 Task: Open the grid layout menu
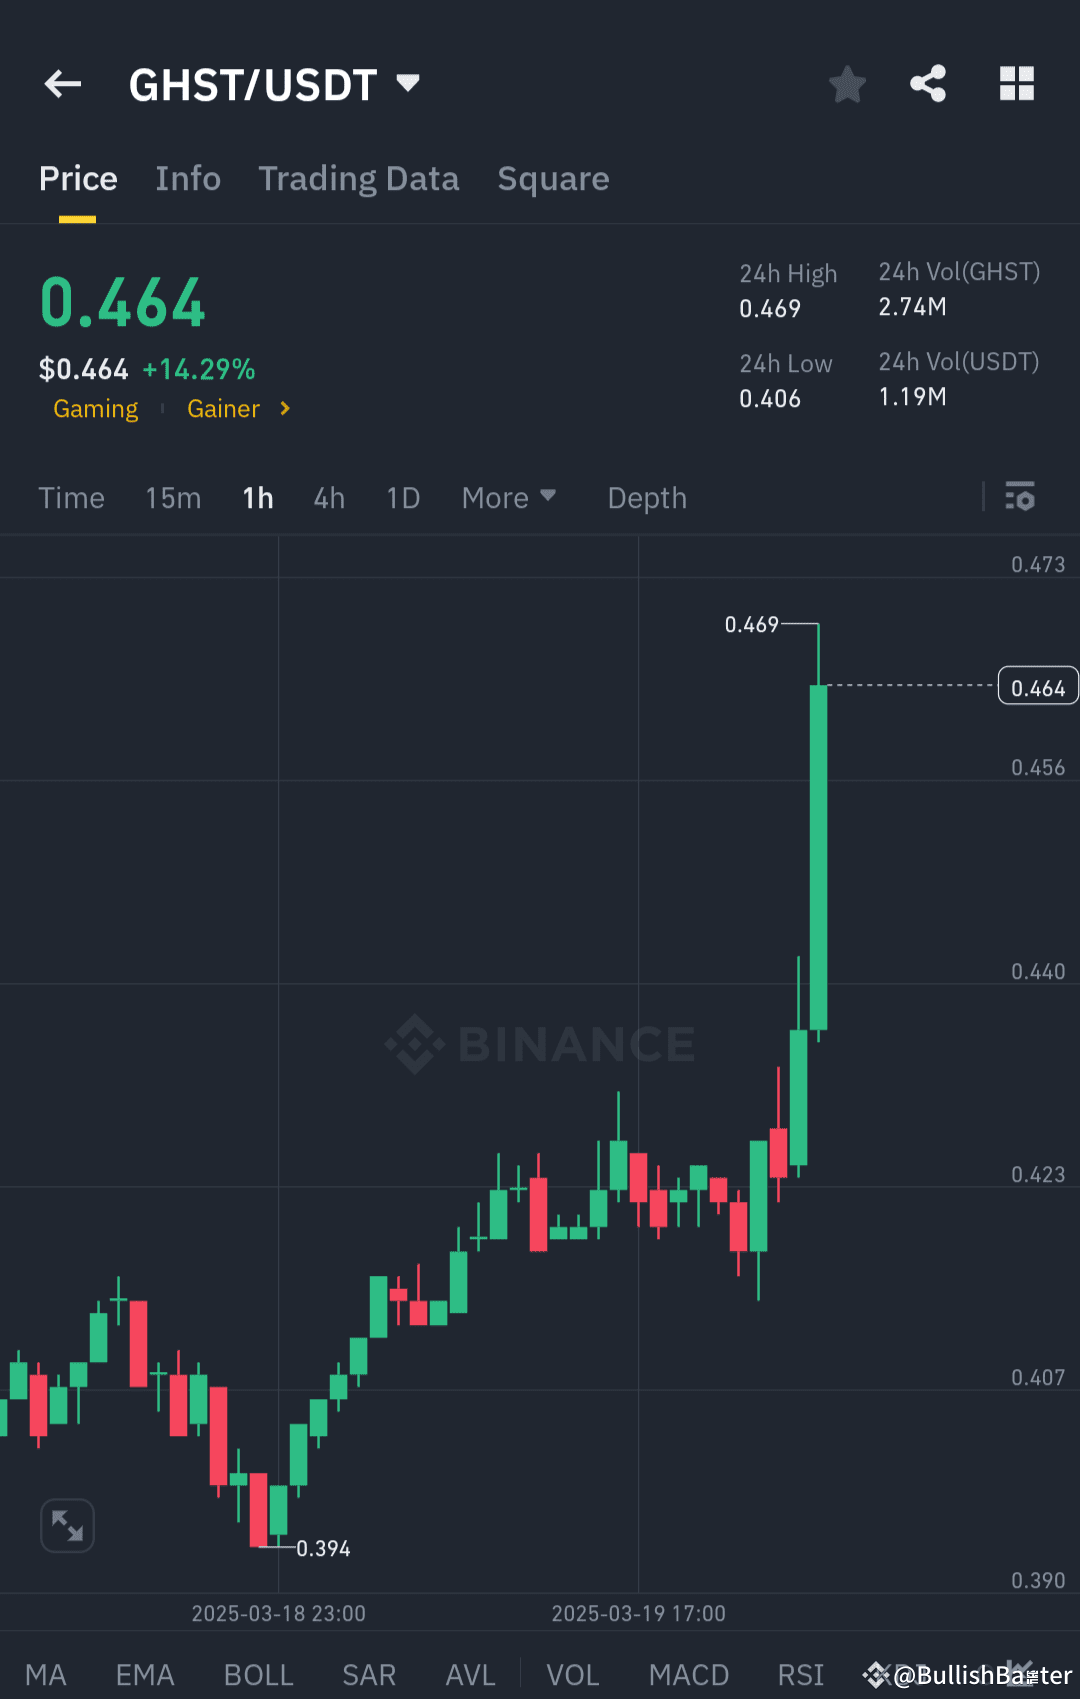point(1017,84)
